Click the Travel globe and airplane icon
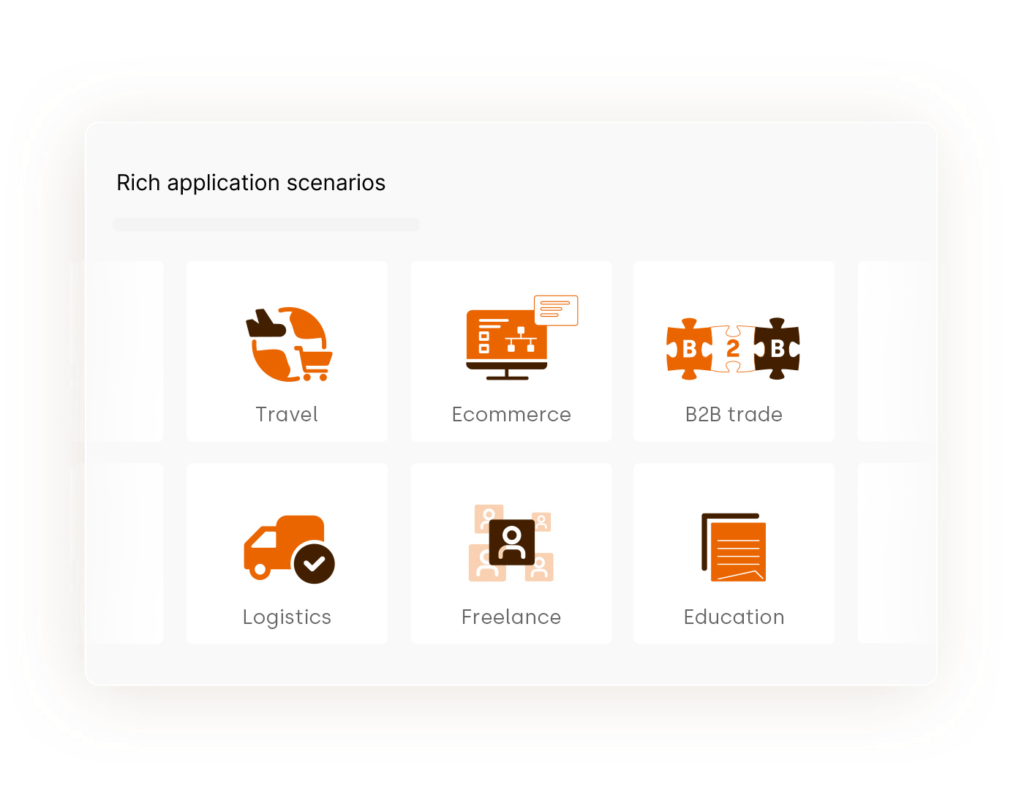The image size is (1024, 790). point(289,344)
